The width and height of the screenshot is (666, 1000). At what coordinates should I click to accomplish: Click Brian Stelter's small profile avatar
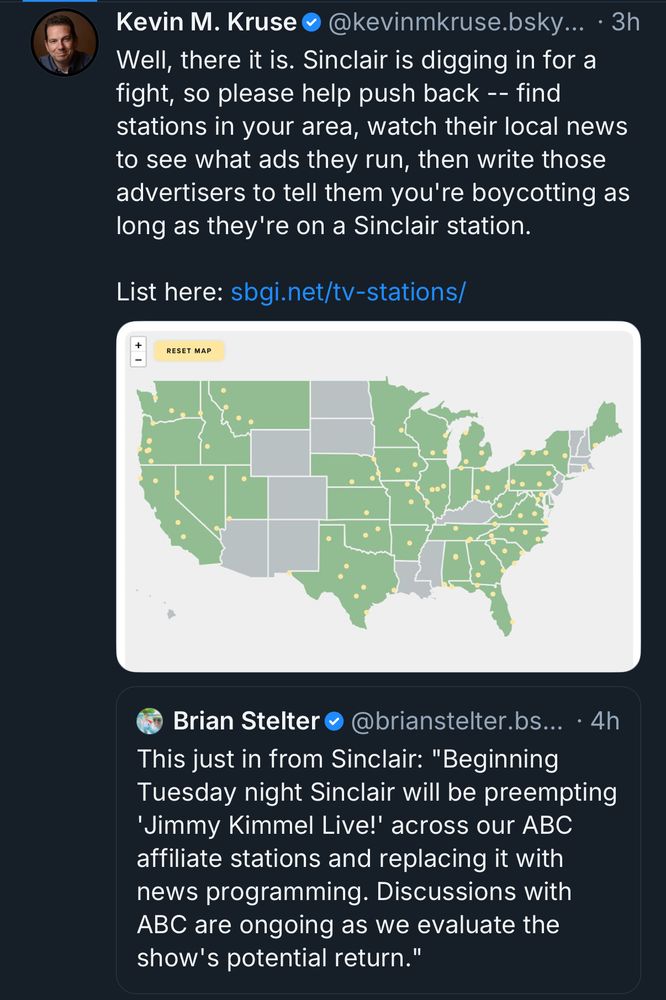pyautogui.click(x=150, y=720)
